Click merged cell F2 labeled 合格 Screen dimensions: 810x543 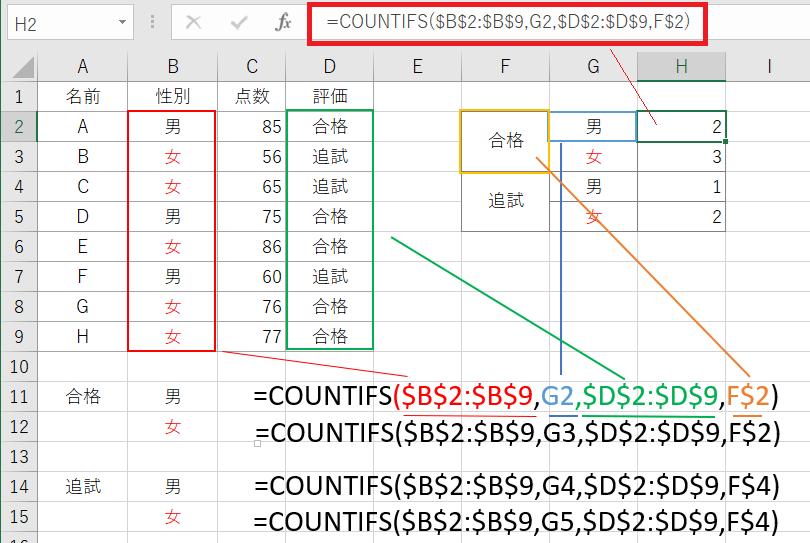tap(505, 141)
